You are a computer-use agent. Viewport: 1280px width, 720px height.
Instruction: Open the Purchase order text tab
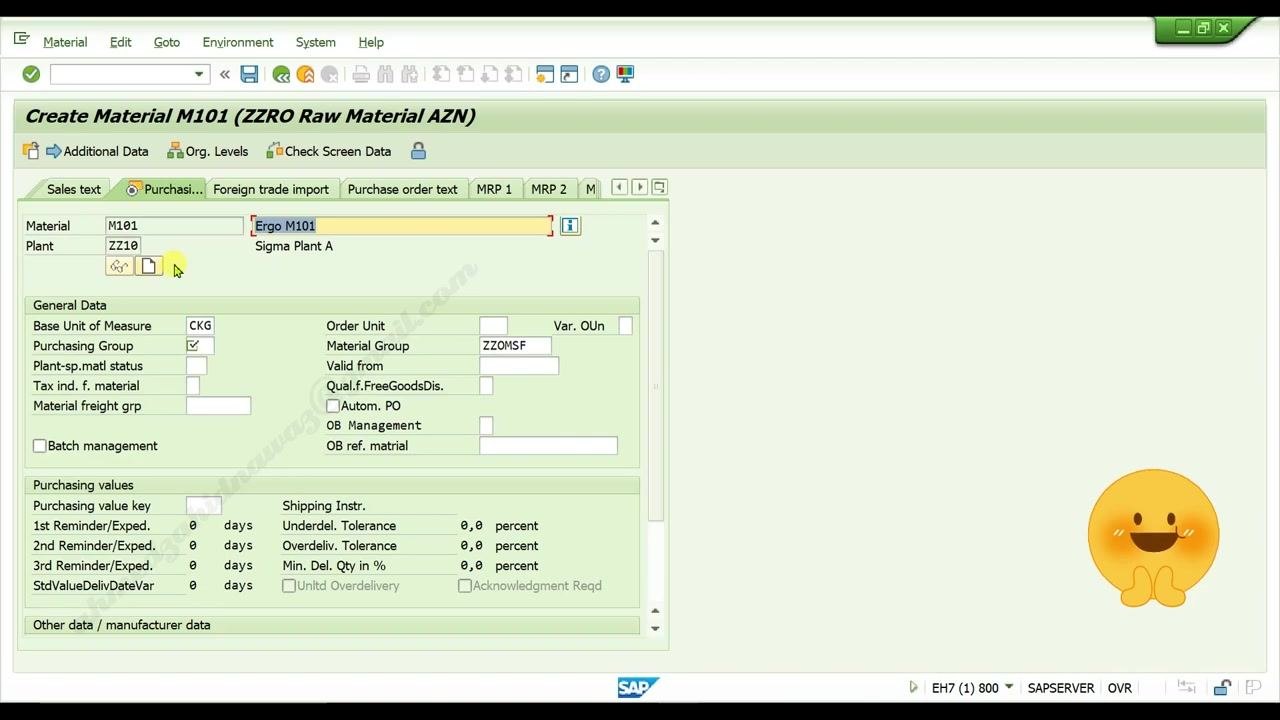[402, 189]
